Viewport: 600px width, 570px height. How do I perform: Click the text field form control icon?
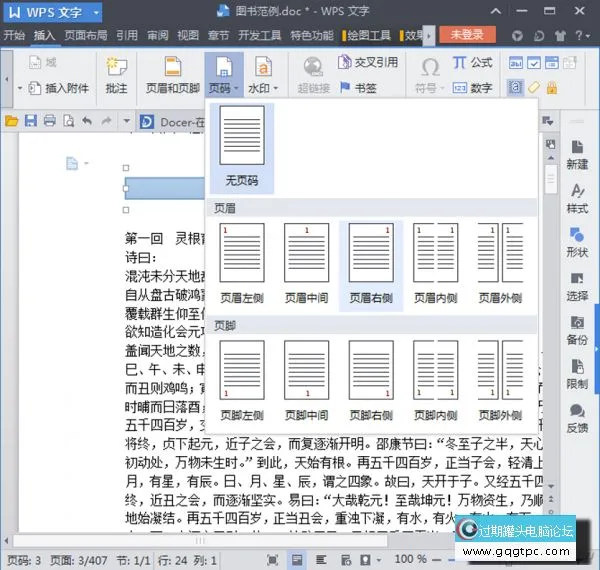516,63
